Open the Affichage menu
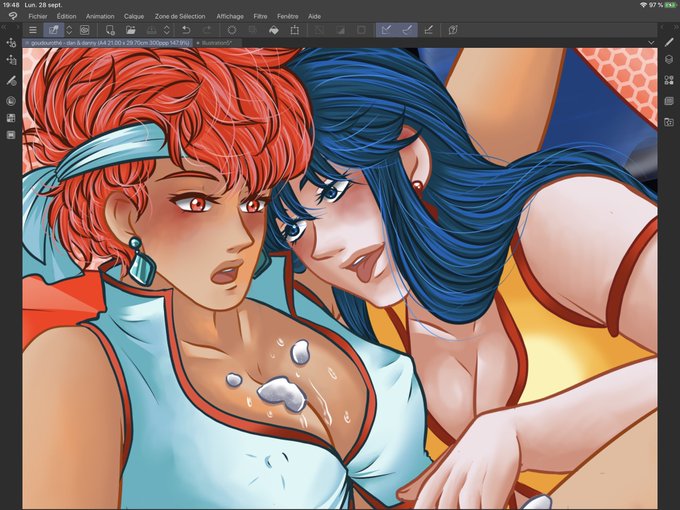Screen dimensions: 680x510 click(x=230, y=16)
